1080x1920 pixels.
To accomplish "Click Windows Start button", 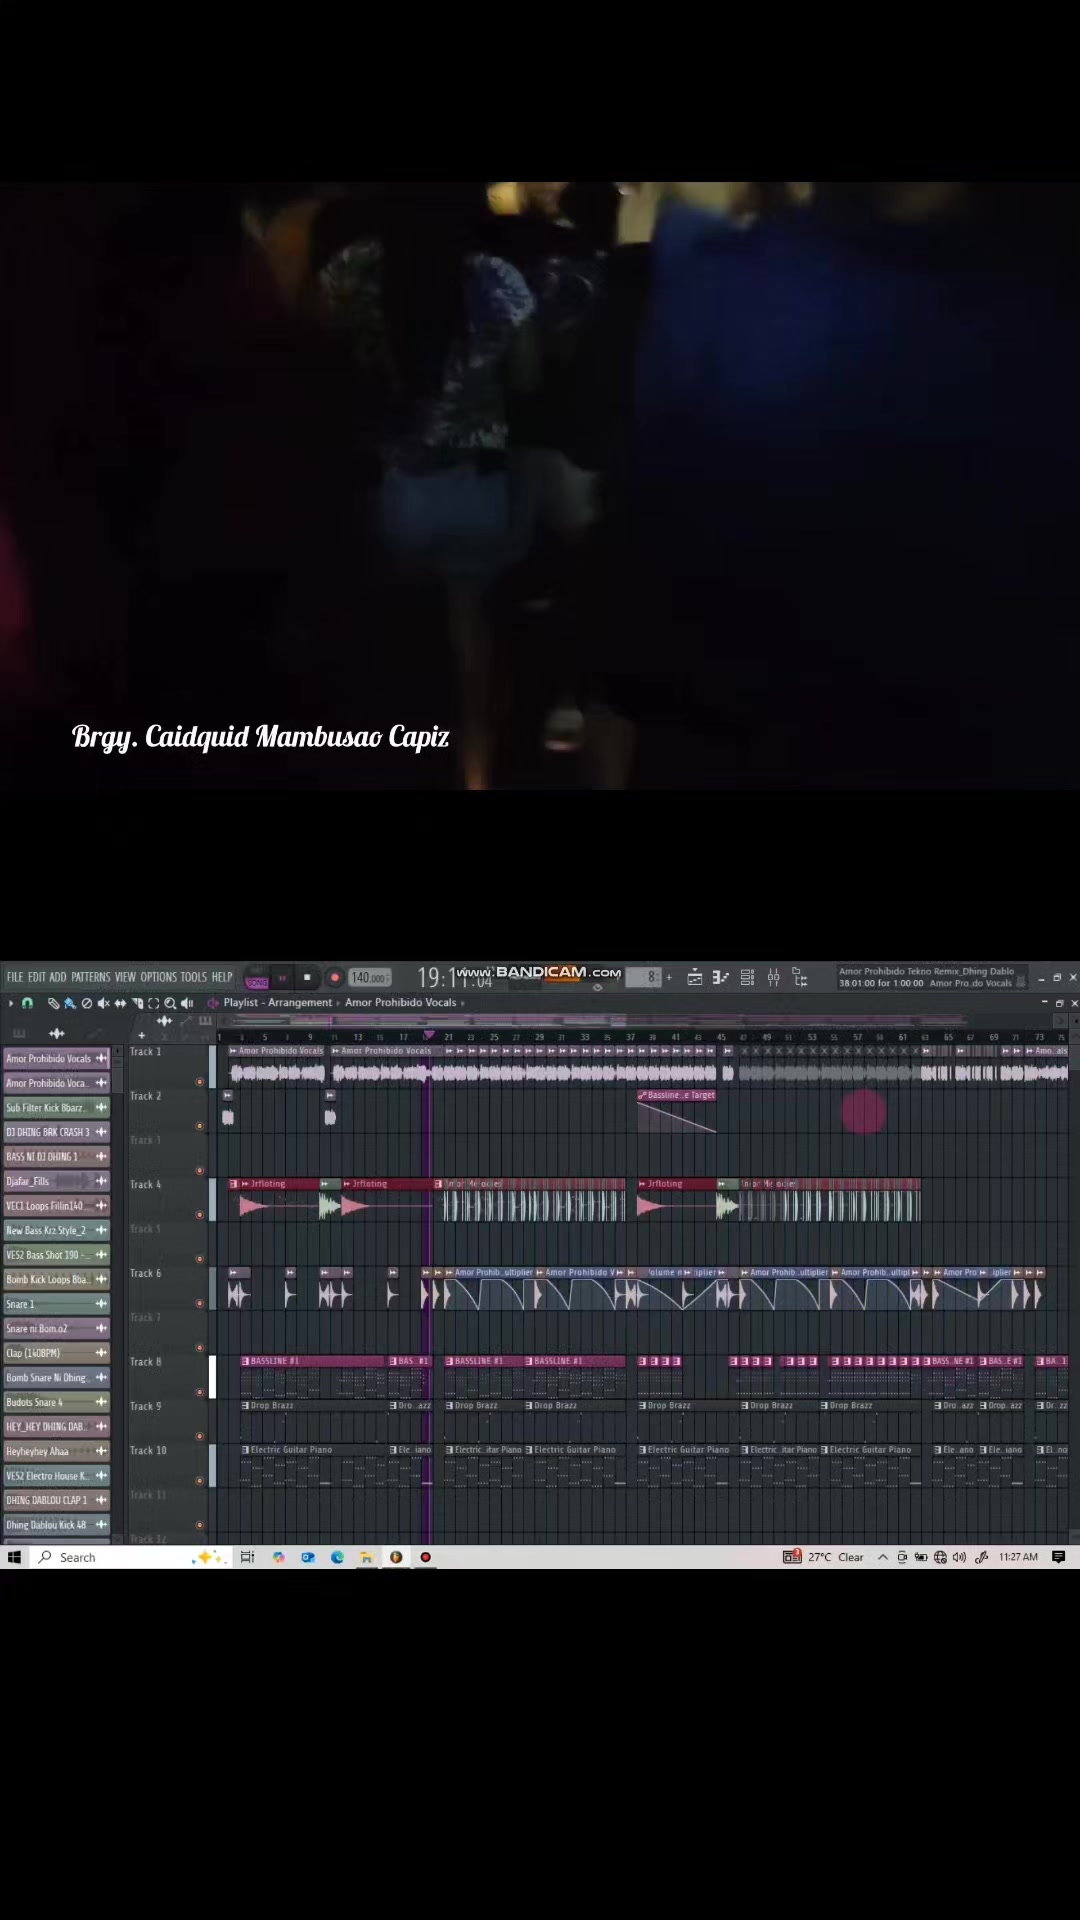I will (x=14, y=1557).
